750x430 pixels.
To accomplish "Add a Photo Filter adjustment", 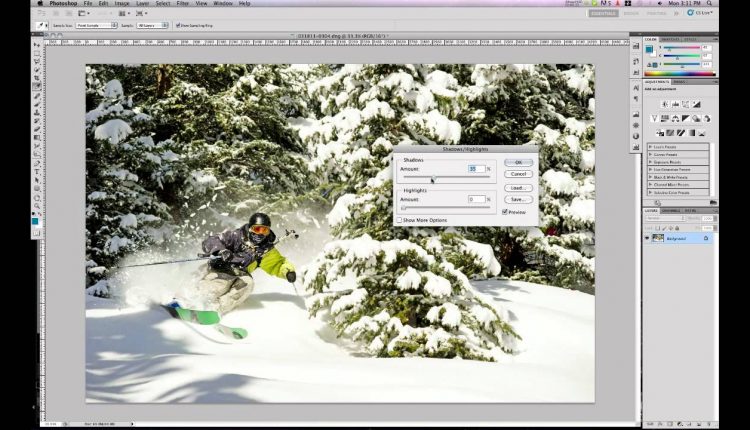I will [x=695, y=118].
